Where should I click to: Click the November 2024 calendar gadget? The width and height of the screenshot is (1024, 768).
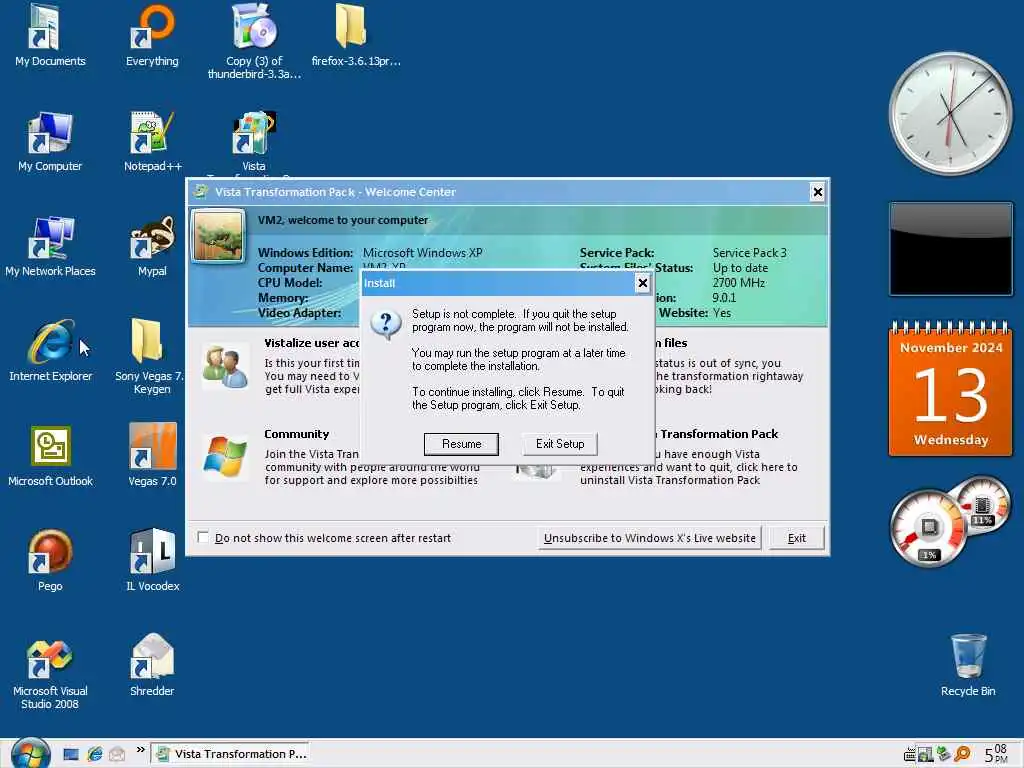tap(951, 388)
